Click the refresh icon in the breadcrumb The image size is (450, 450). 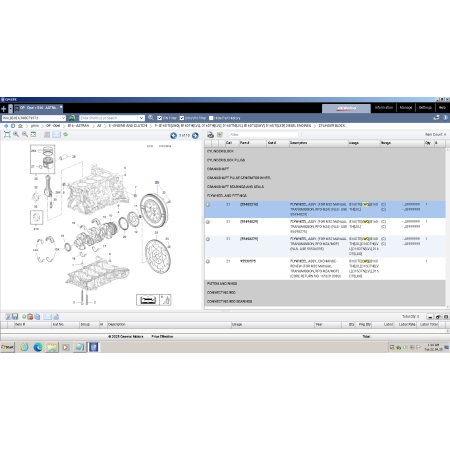[13, 126]
